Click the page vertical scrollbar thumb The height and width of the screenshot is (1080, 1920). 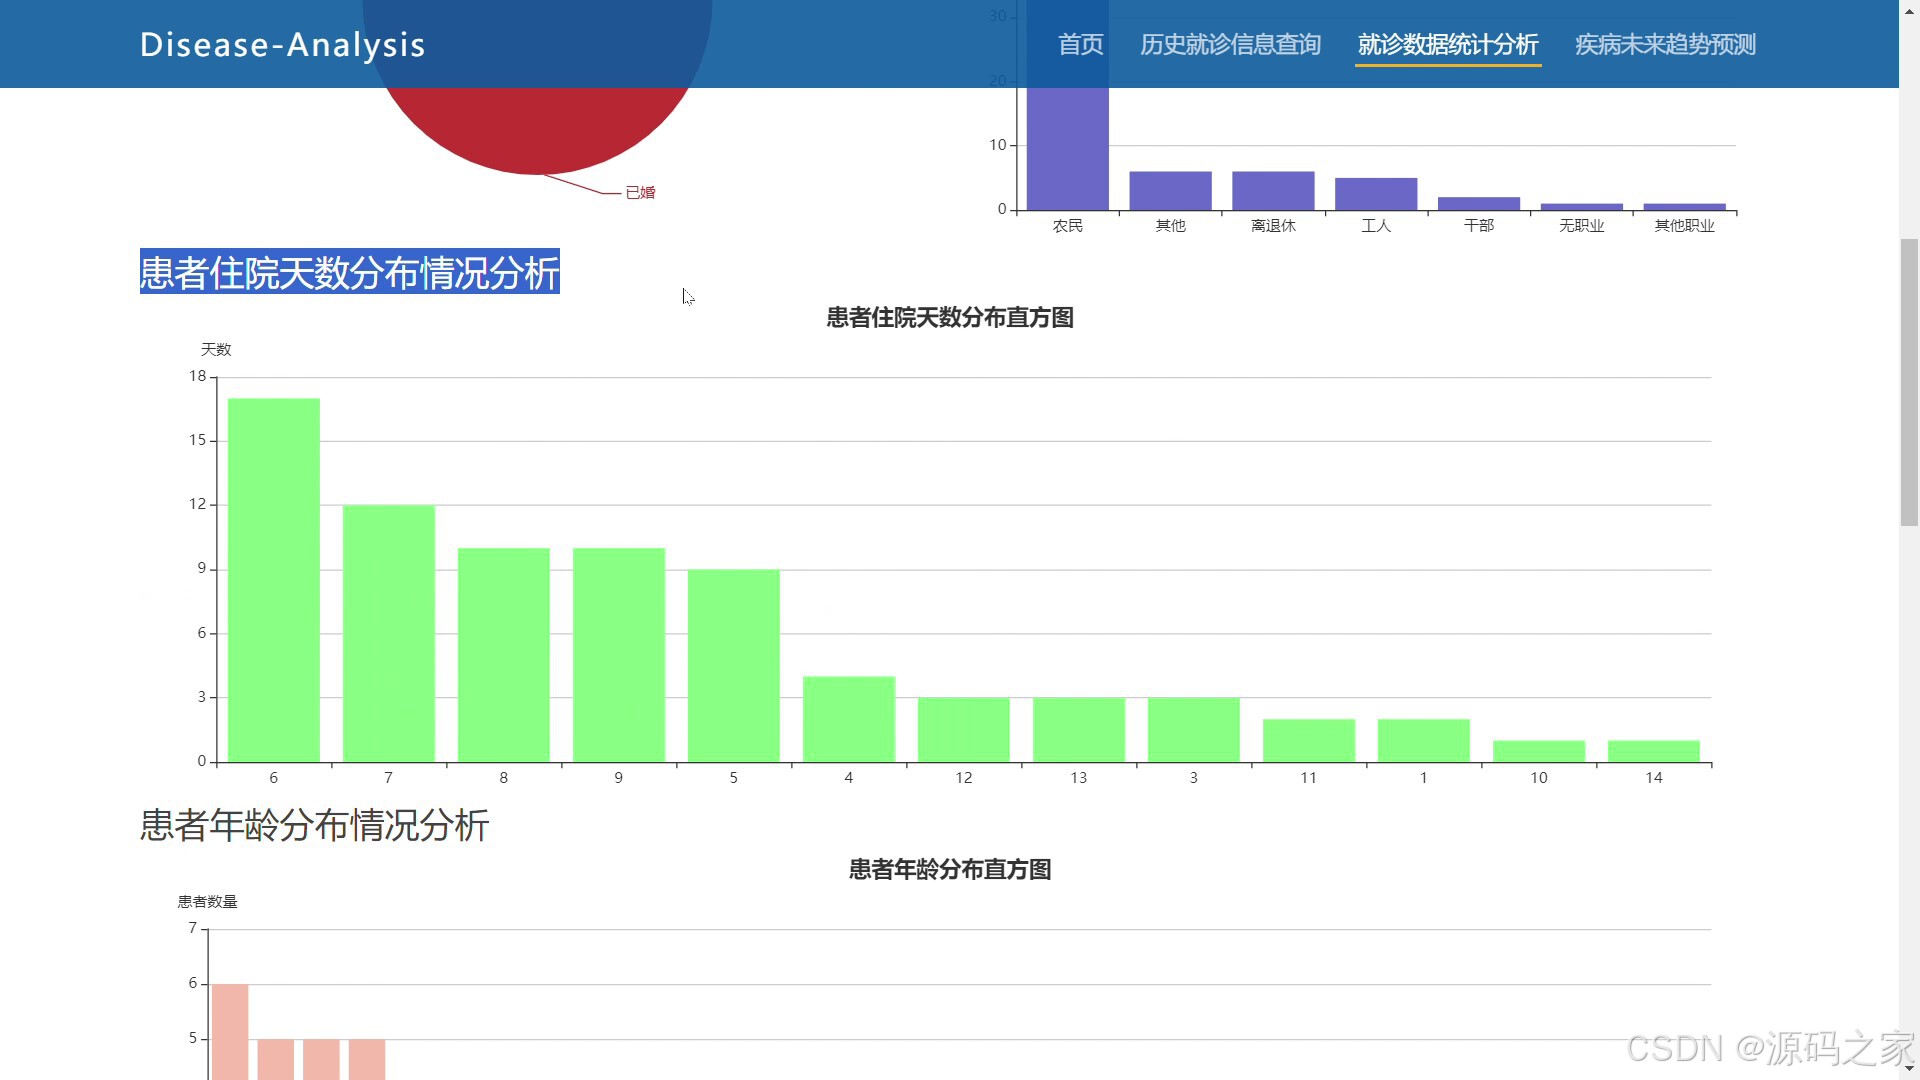tap(1909, 380)
